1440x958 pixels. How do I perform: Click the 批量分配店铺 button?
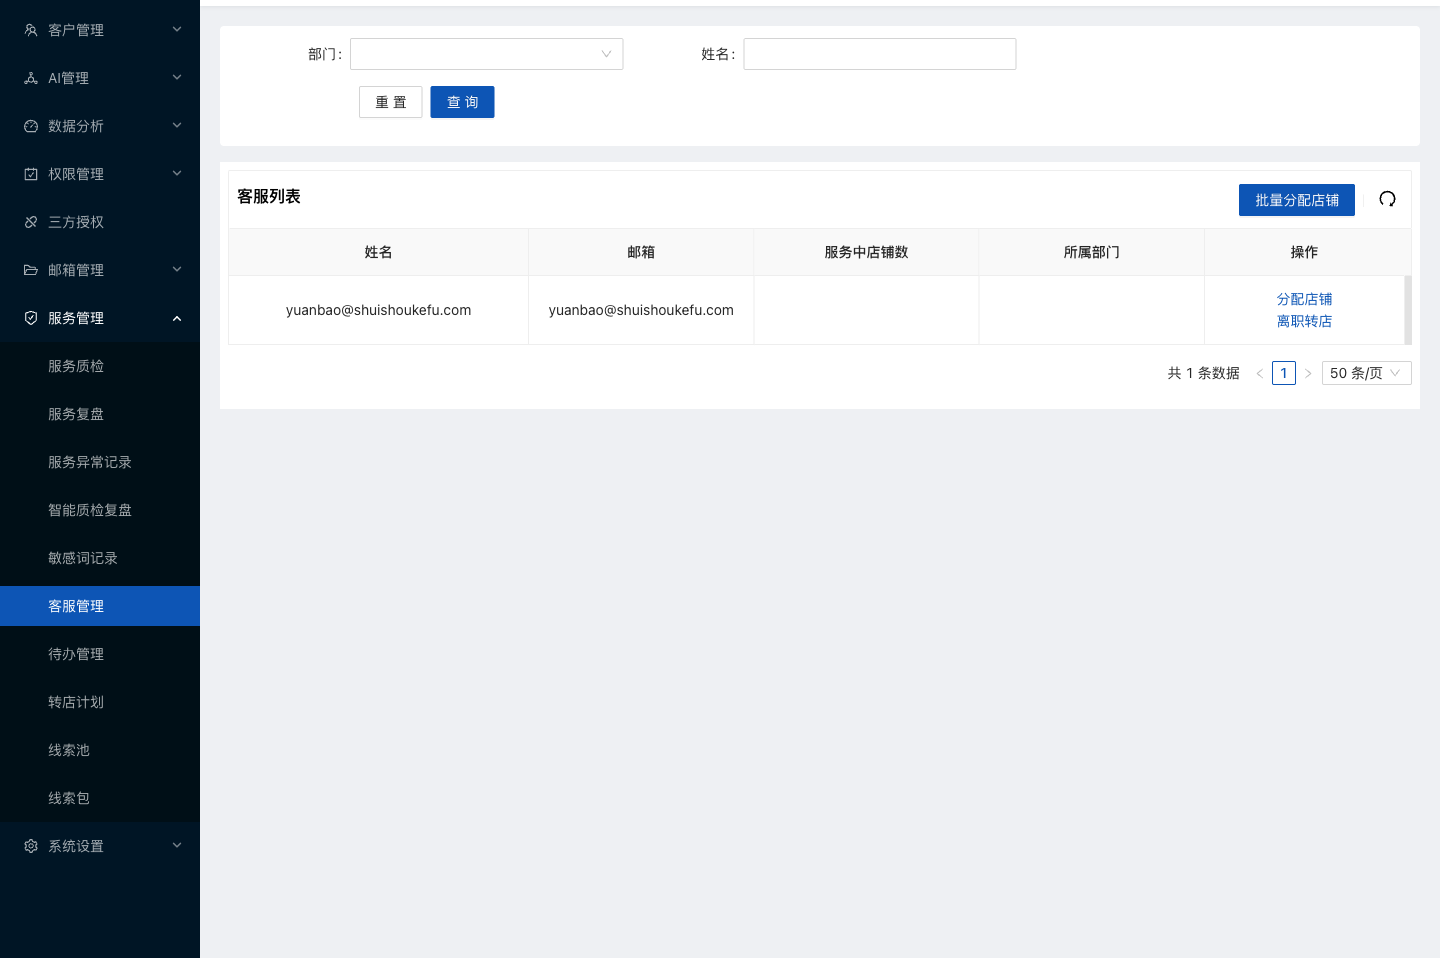[x=1297, y=200]
